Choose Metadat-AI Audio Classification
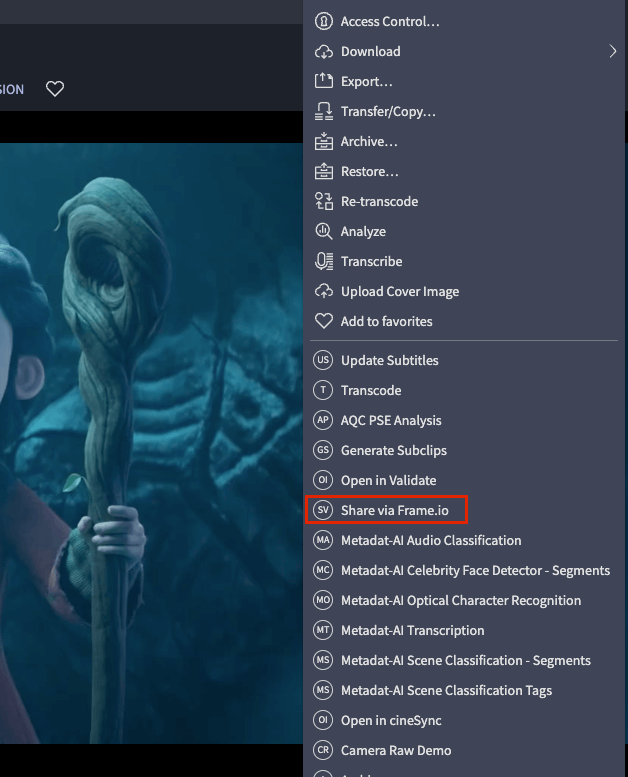Viewport: 628px width, 777px height. point(464,540)
